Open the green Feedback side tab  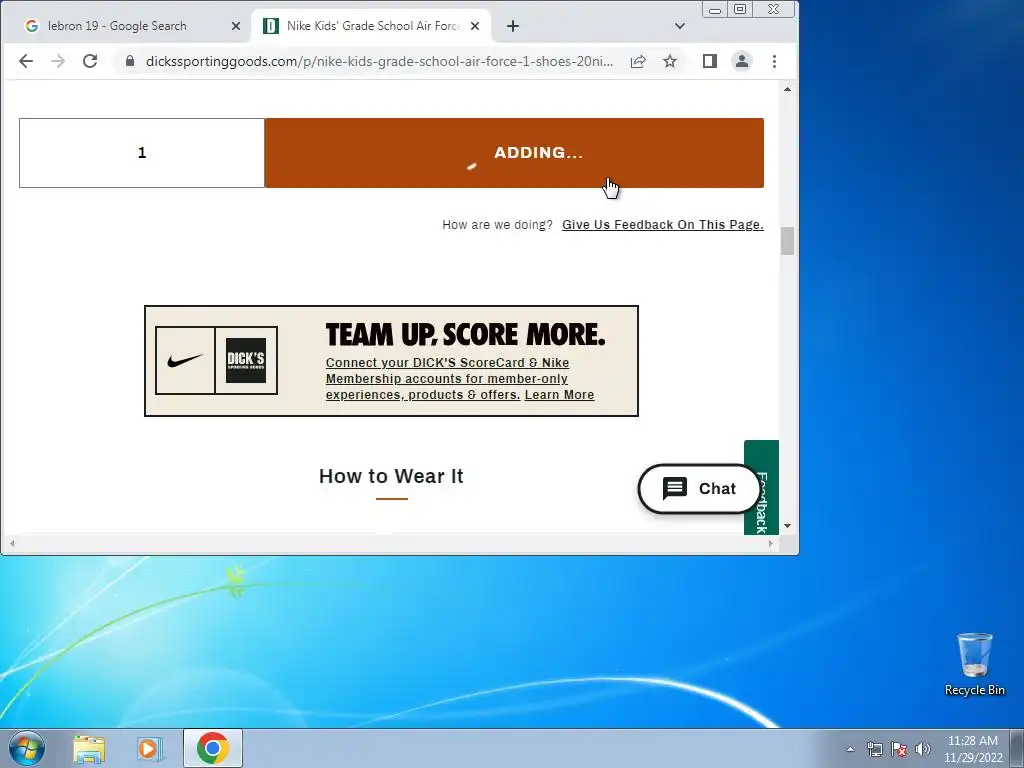(x=761, y=488)
